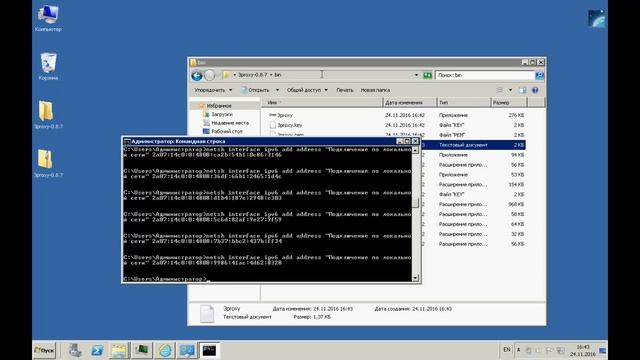Click the bin breadcrumb segment in the address bar
The width and height of the screenshot is (640, 360).
[278, 75]
